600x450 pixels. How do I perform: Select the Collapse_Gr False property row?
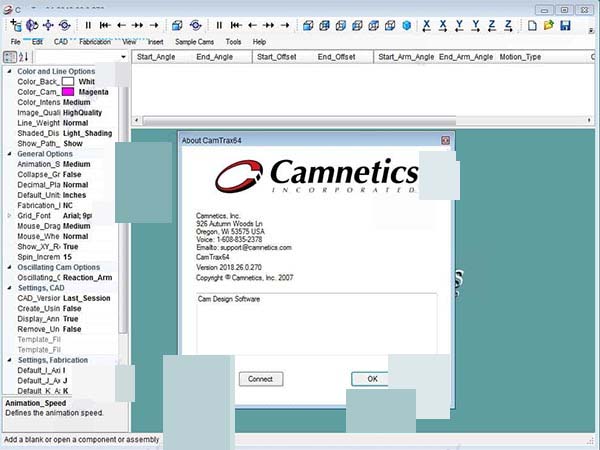(x=60, y=174)
